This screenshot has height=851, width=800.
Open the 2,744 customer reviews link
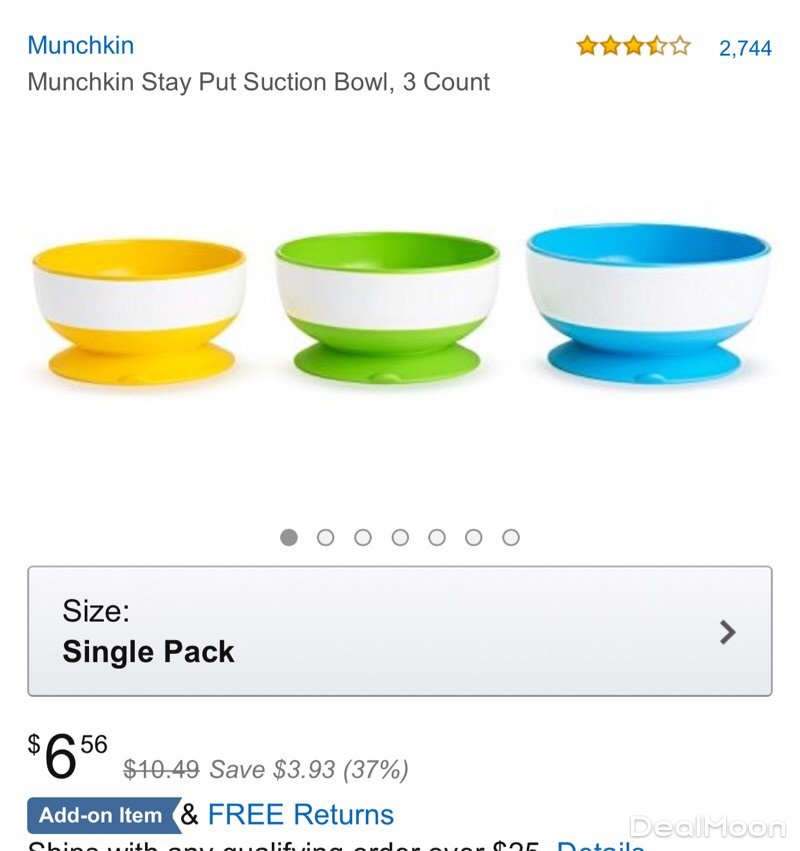click(x=745, y=47)
